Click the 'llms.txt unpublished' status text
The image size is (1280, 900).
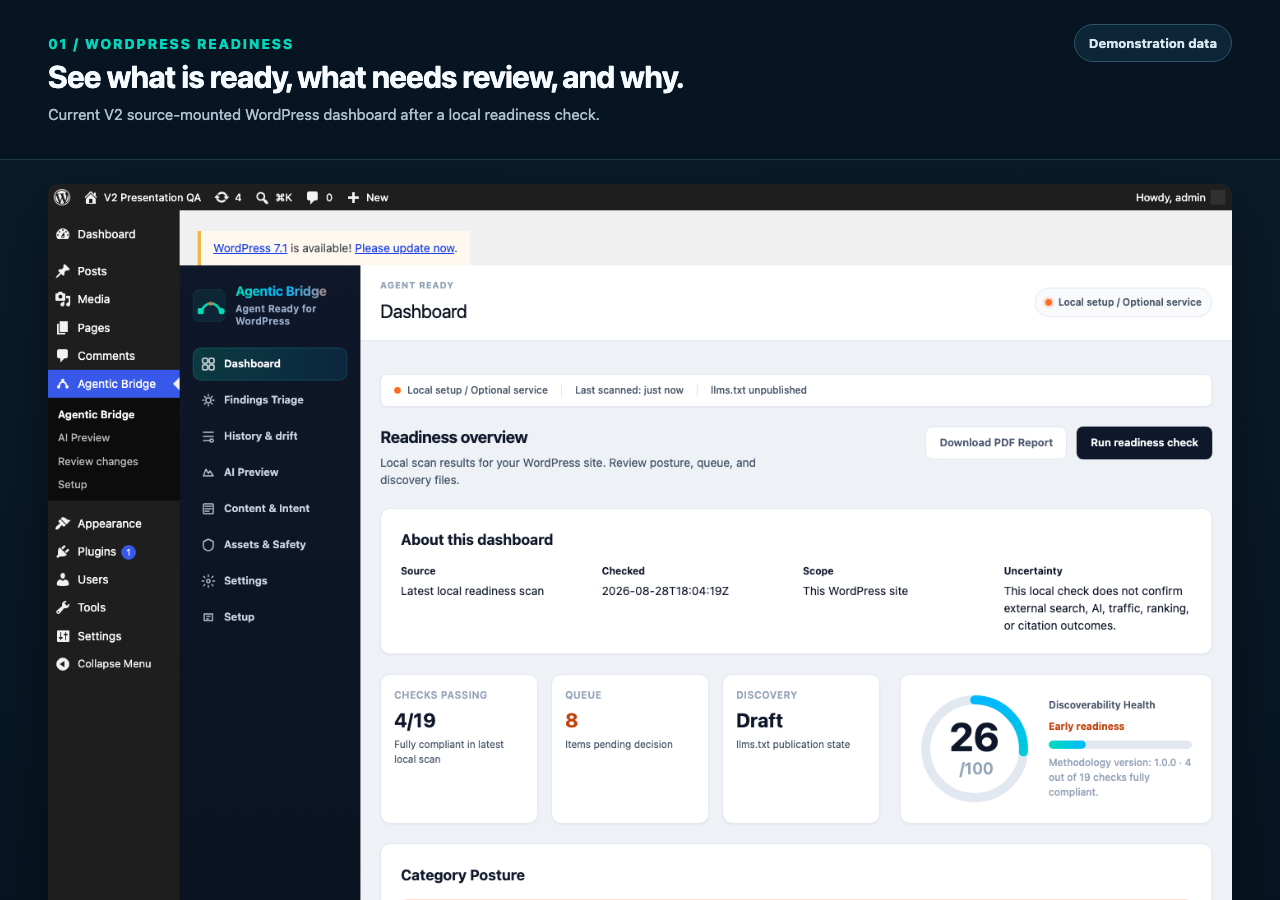(x=758, y=390)
